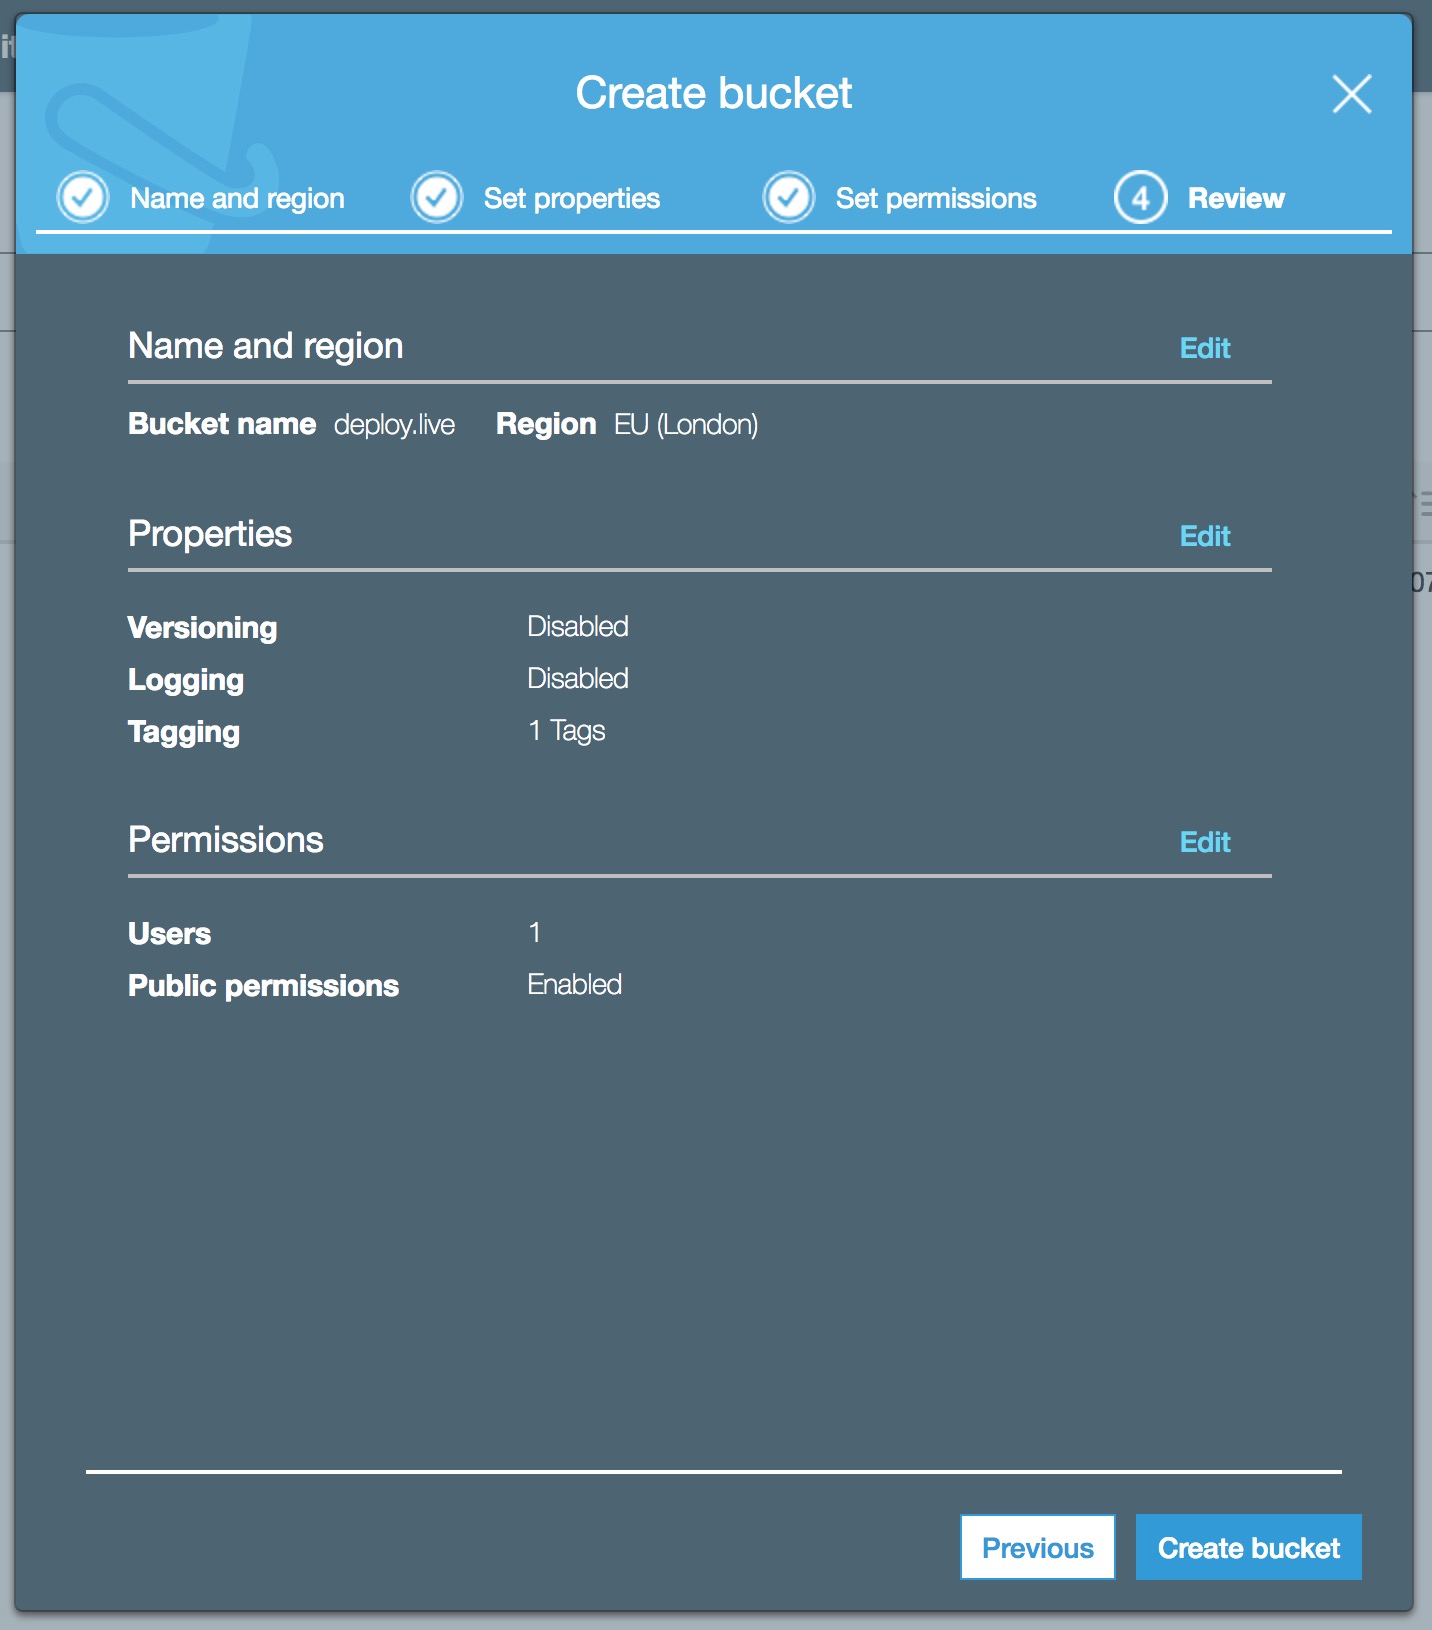Select the Review step label
Image resolution: width=1432 pixels, height=1630 pixels.
[1235, 198]
